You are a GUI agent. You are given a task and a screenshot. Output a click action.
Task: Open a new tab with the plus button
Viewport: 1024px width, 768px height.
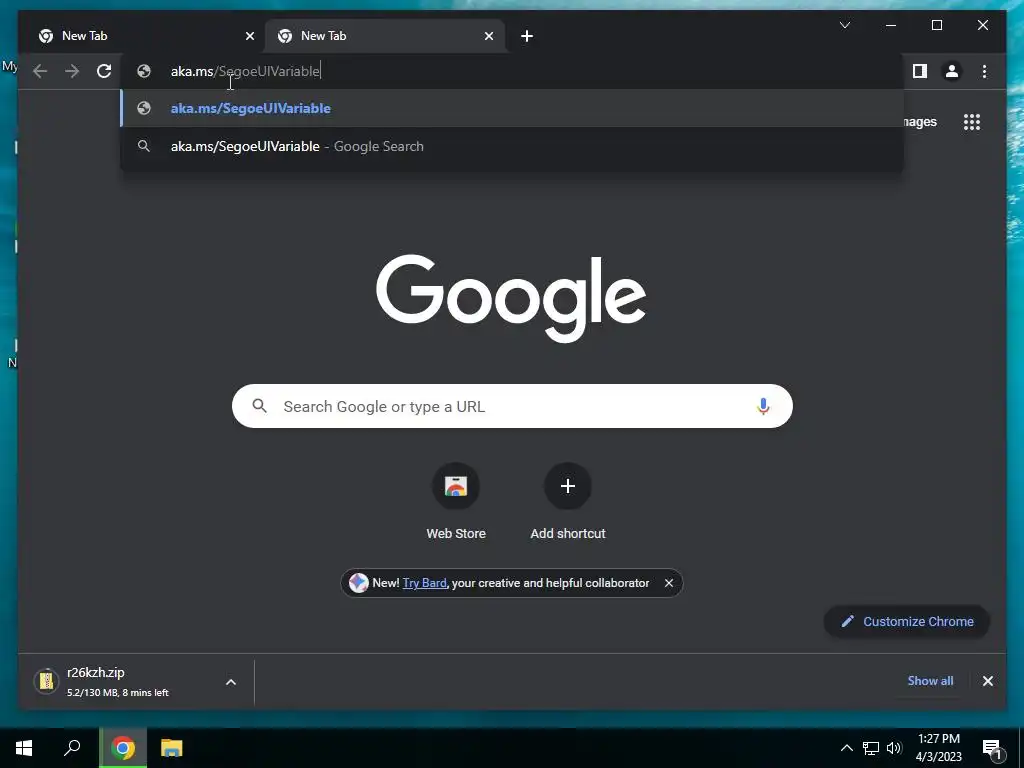point(527,36)
